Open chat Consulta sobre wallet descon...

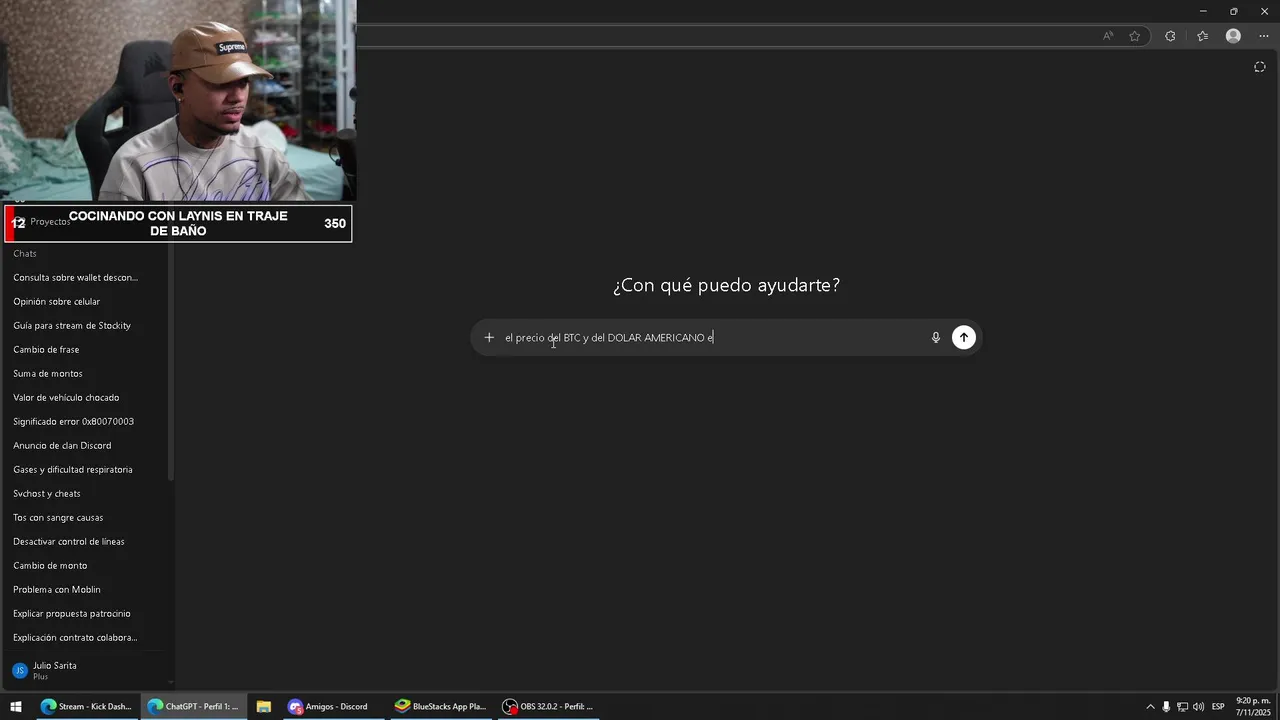(x=76, y=278)
